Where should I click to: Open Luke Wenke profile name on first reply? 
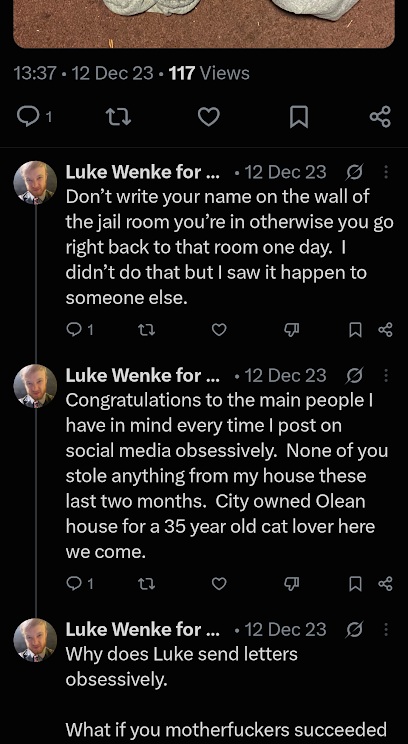click(x=143, y=172)
